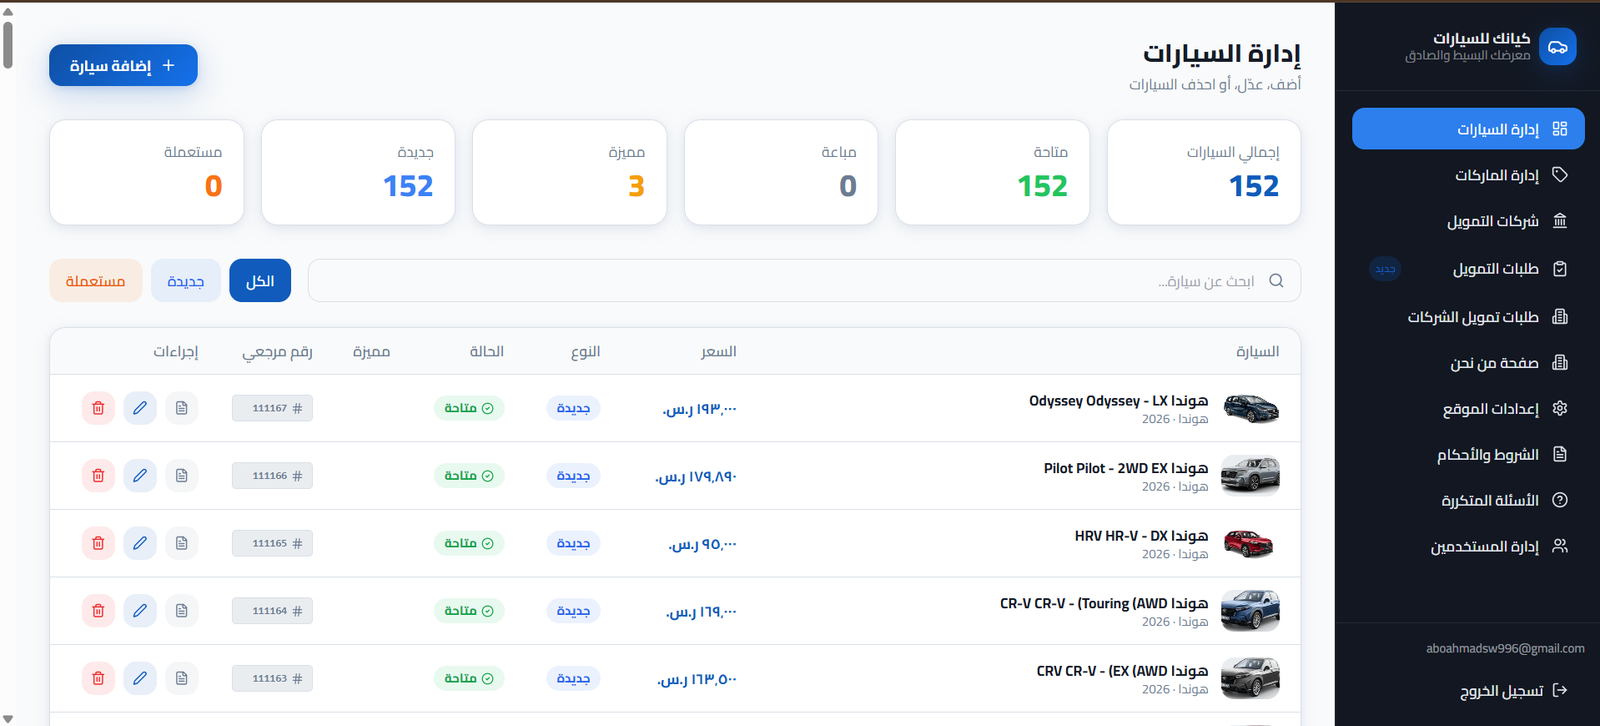Delete the Pilot 2WD EX car

(x=98, y=476)
